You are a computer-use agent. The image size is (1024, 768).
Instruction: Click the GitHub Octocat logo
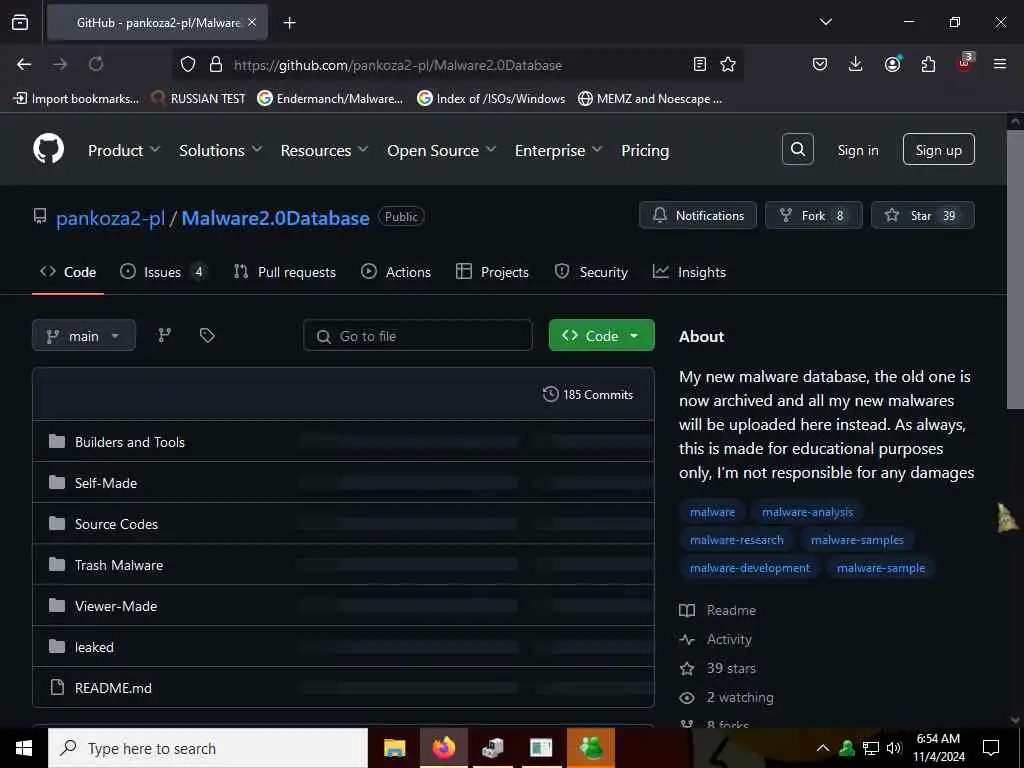pos(48,150)
